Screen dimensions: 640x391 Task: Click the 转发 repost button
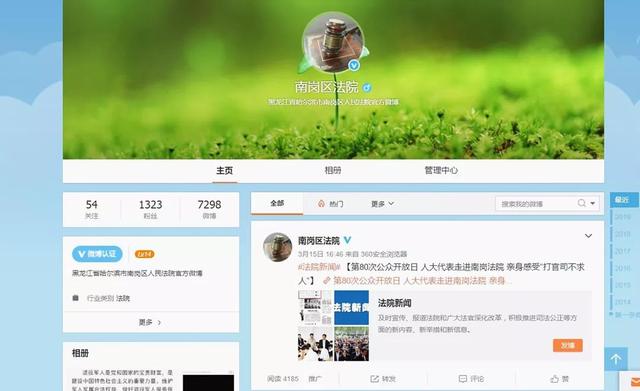click(x=383, y=379)
